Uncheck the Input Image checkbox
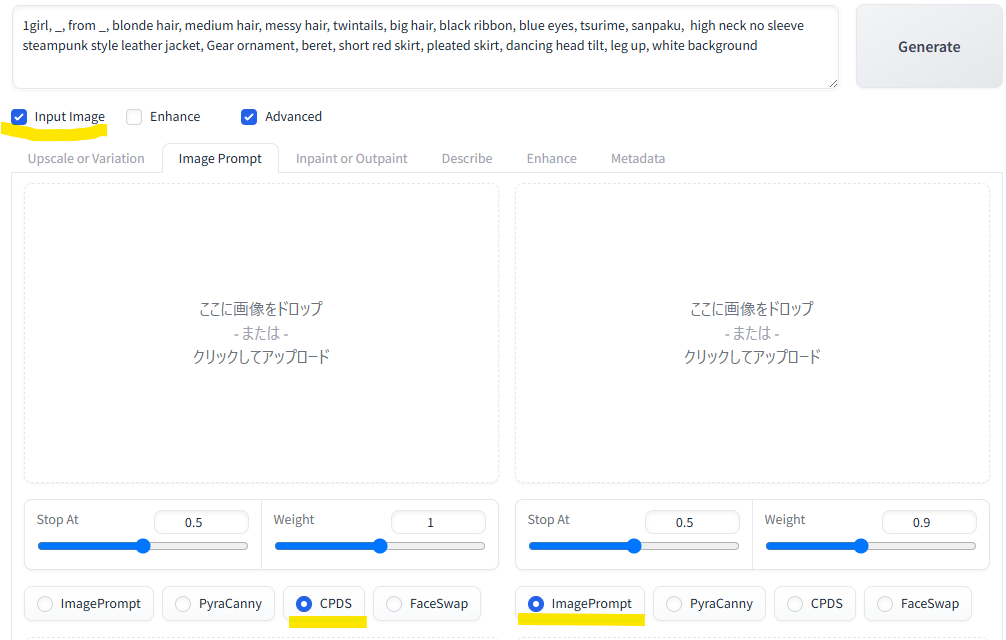 tap(19, 117)
